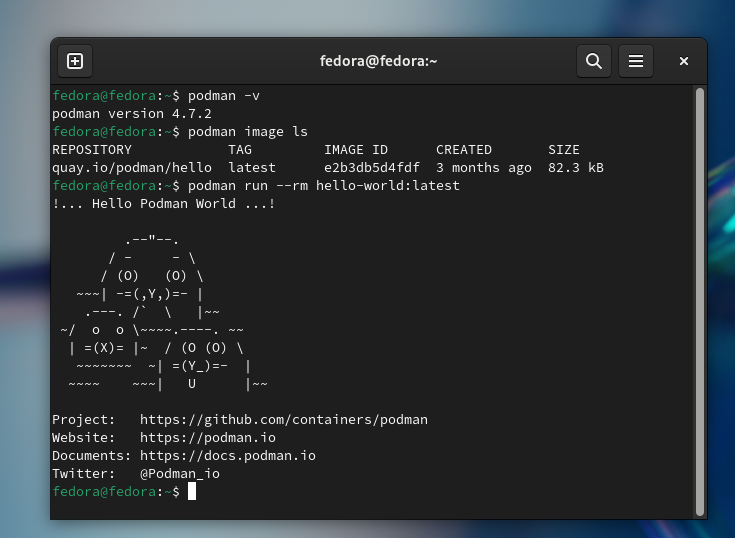Image resolution: width=735 pixels, height=538 pixels.
Task: Click the 'podman run --rm hello-world:latest' command
Action: (323, 186)
